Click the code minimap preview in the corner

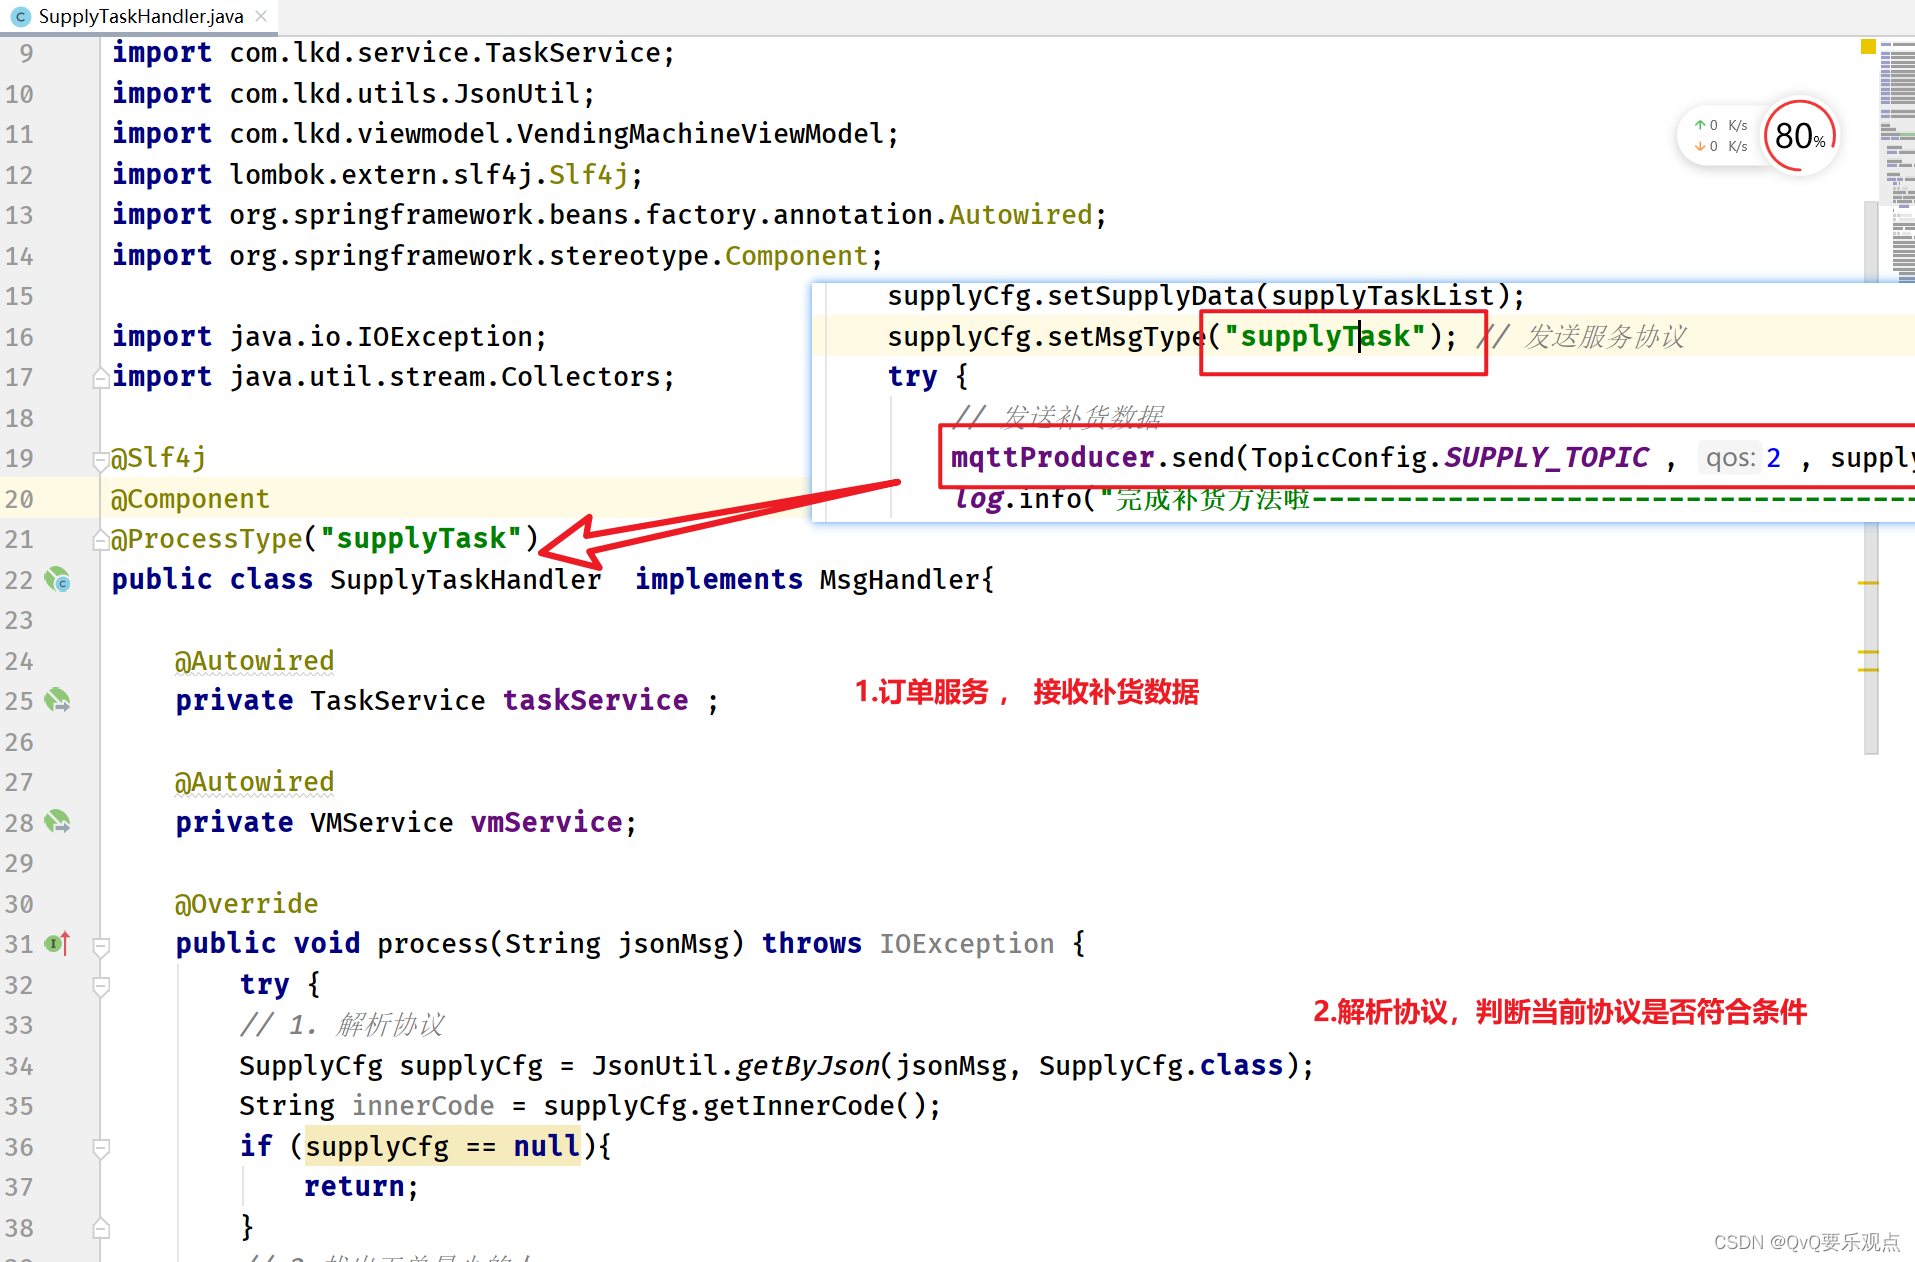click(x=1897, y=160)
